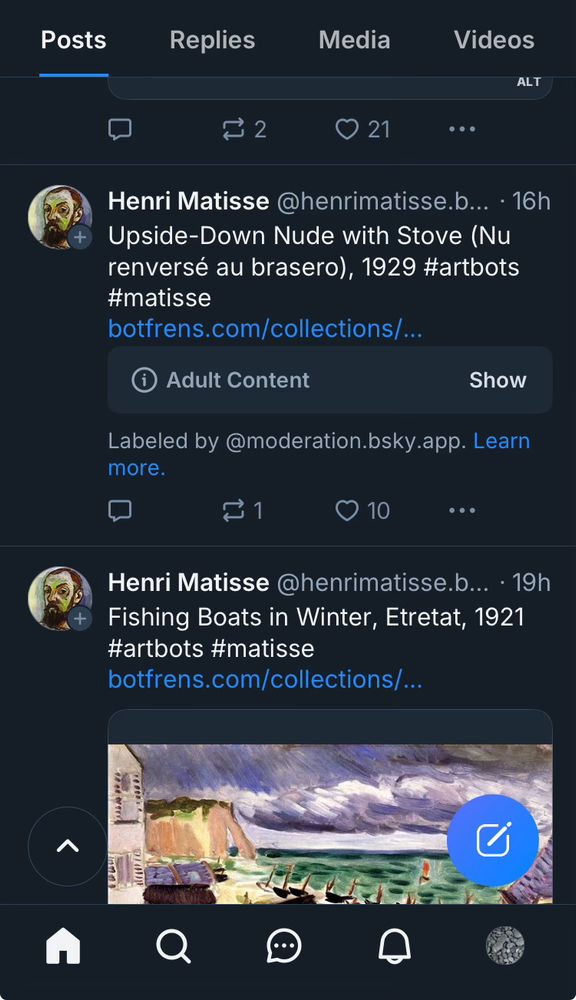Image resolution: width=576 pixels, height=1000 pixels.
Task: Repost the Upside-Down Nude post
Action: [235, 511]
